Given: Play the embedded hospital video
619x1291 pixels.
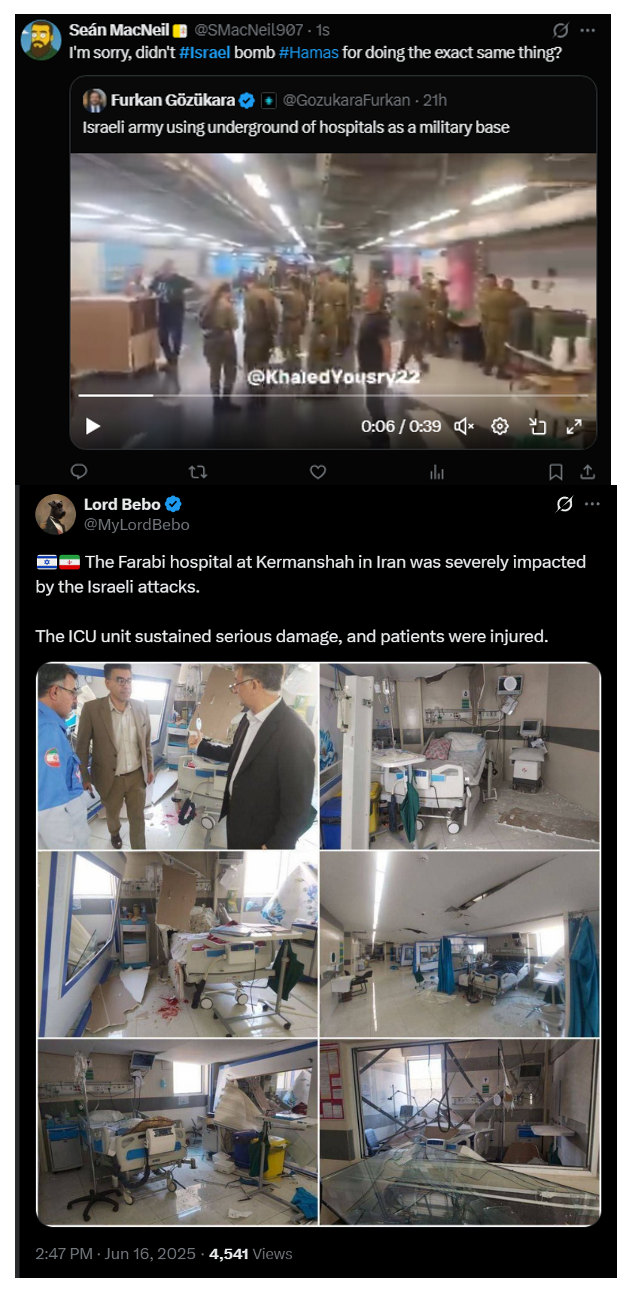Looking at the screenshot, I should coord(92,426).
